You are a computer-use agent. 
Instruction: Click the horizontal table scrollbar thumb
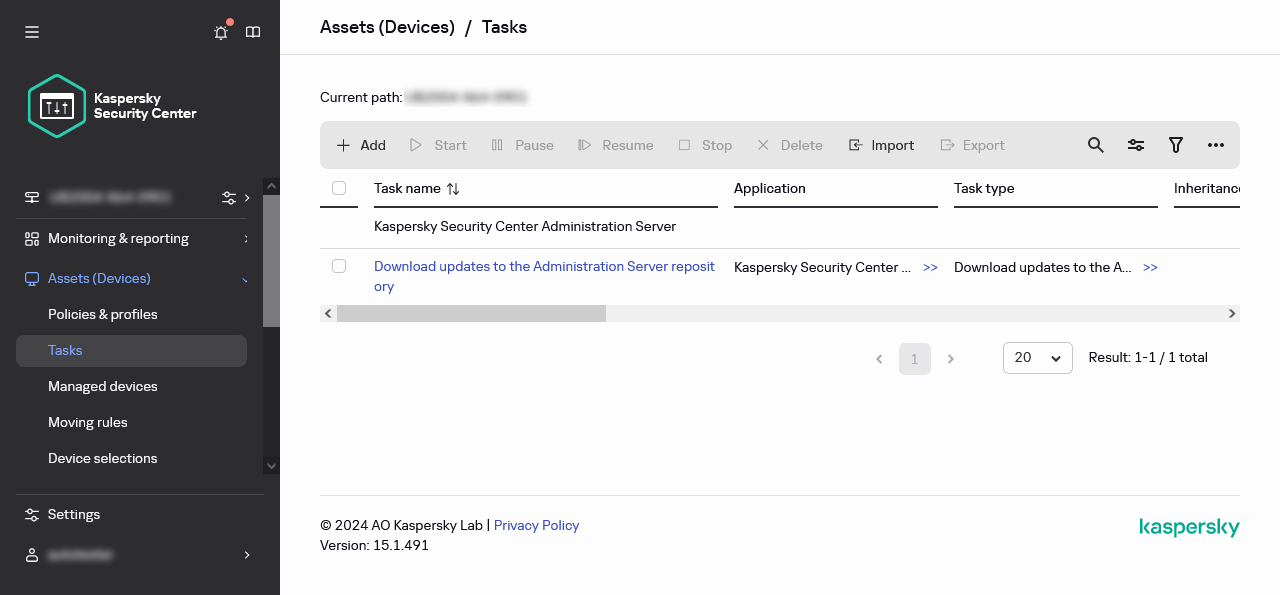point(471,313)
